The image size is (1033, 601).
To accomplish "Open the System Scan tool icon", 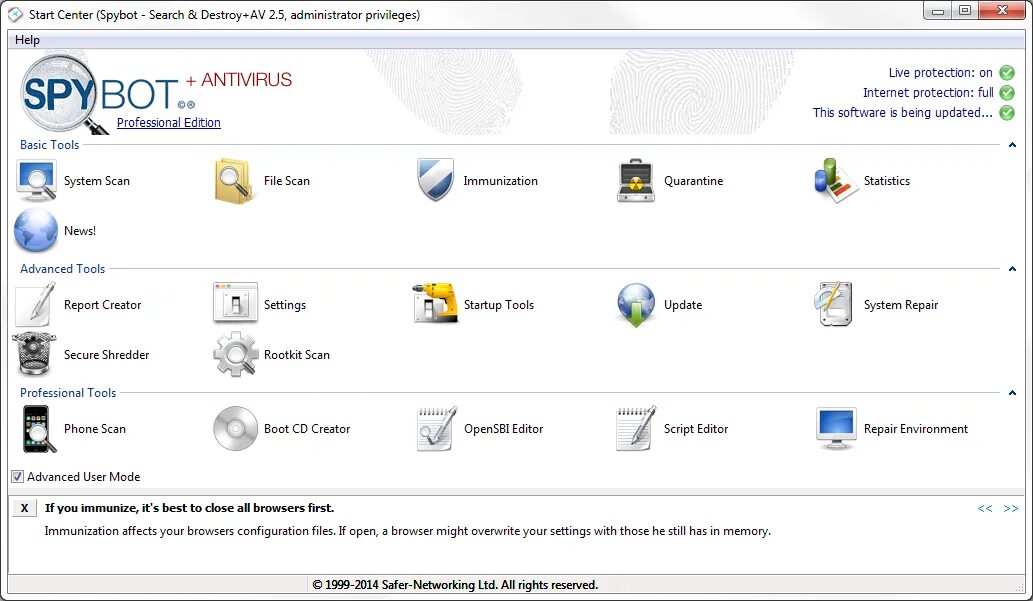I will 36,181.
